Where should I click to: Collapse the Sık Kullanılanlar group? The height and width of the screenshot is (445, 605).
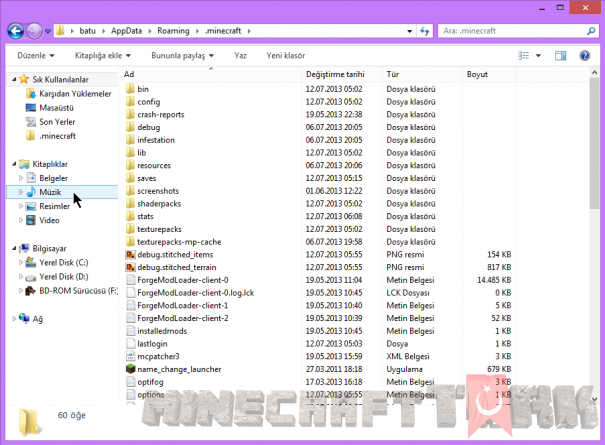(x=14, y=80)
